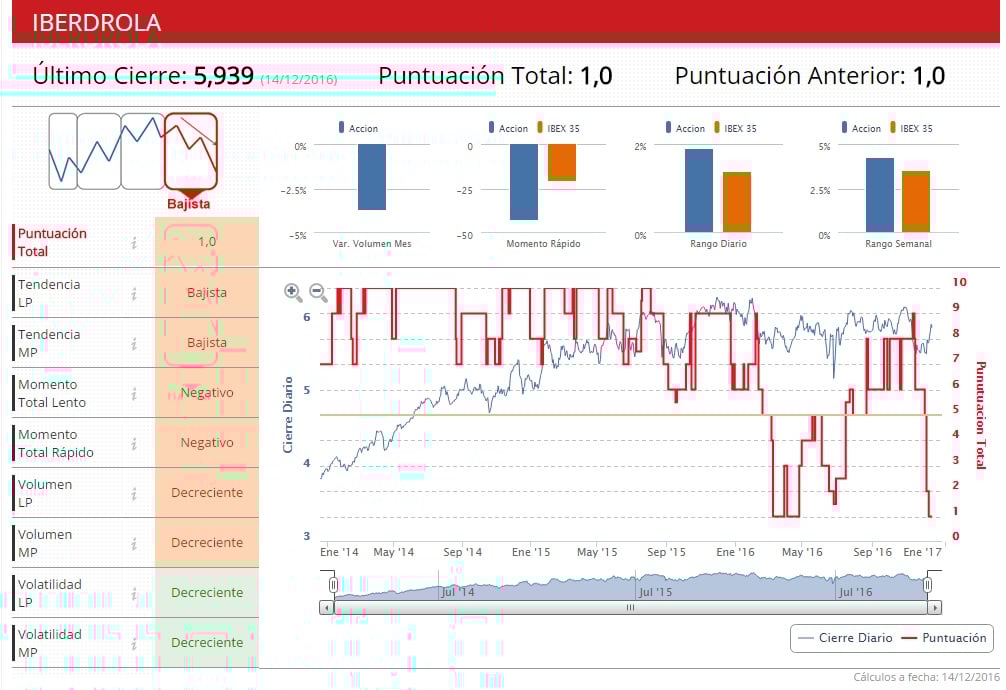1006x690 pixels.
Task: Toggle Cierre Diario series in legend
Action: point(844,638)
